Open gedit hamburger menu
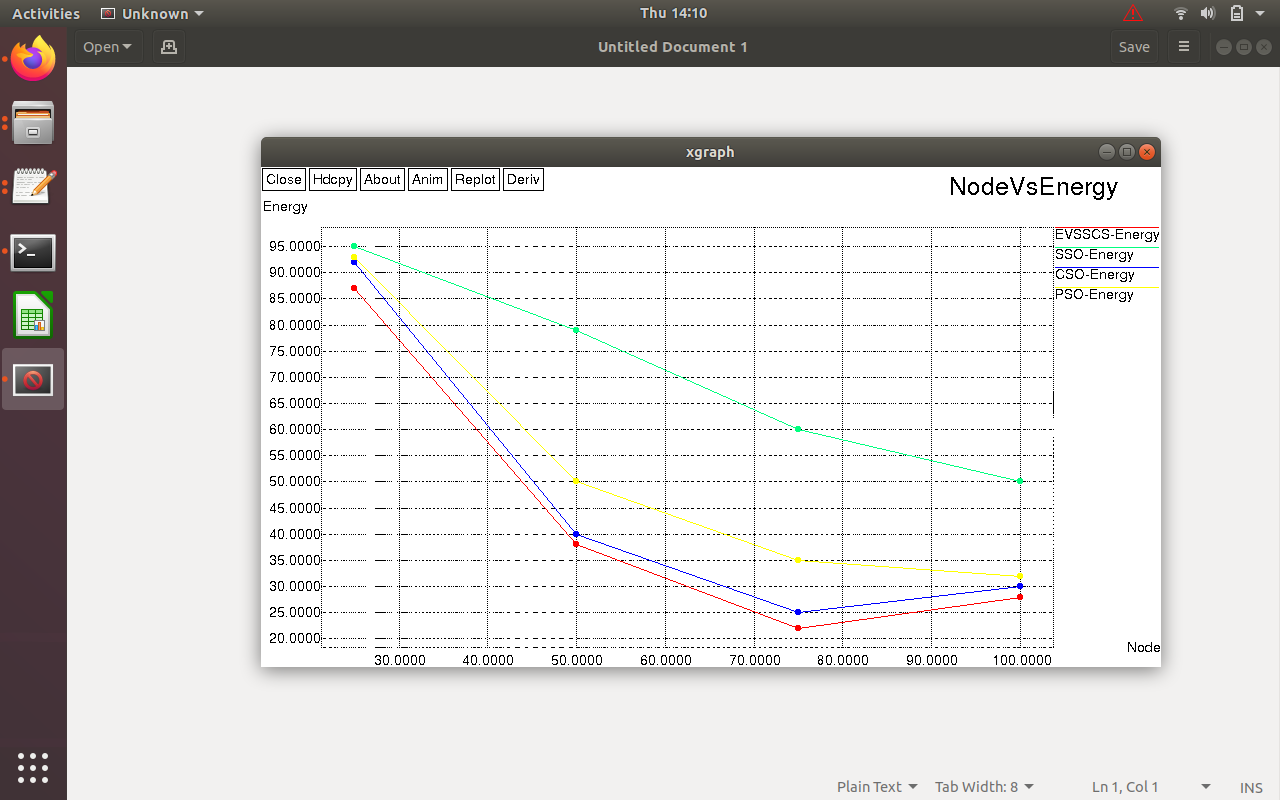The image size is (1280, 800). pos(1184,46)
